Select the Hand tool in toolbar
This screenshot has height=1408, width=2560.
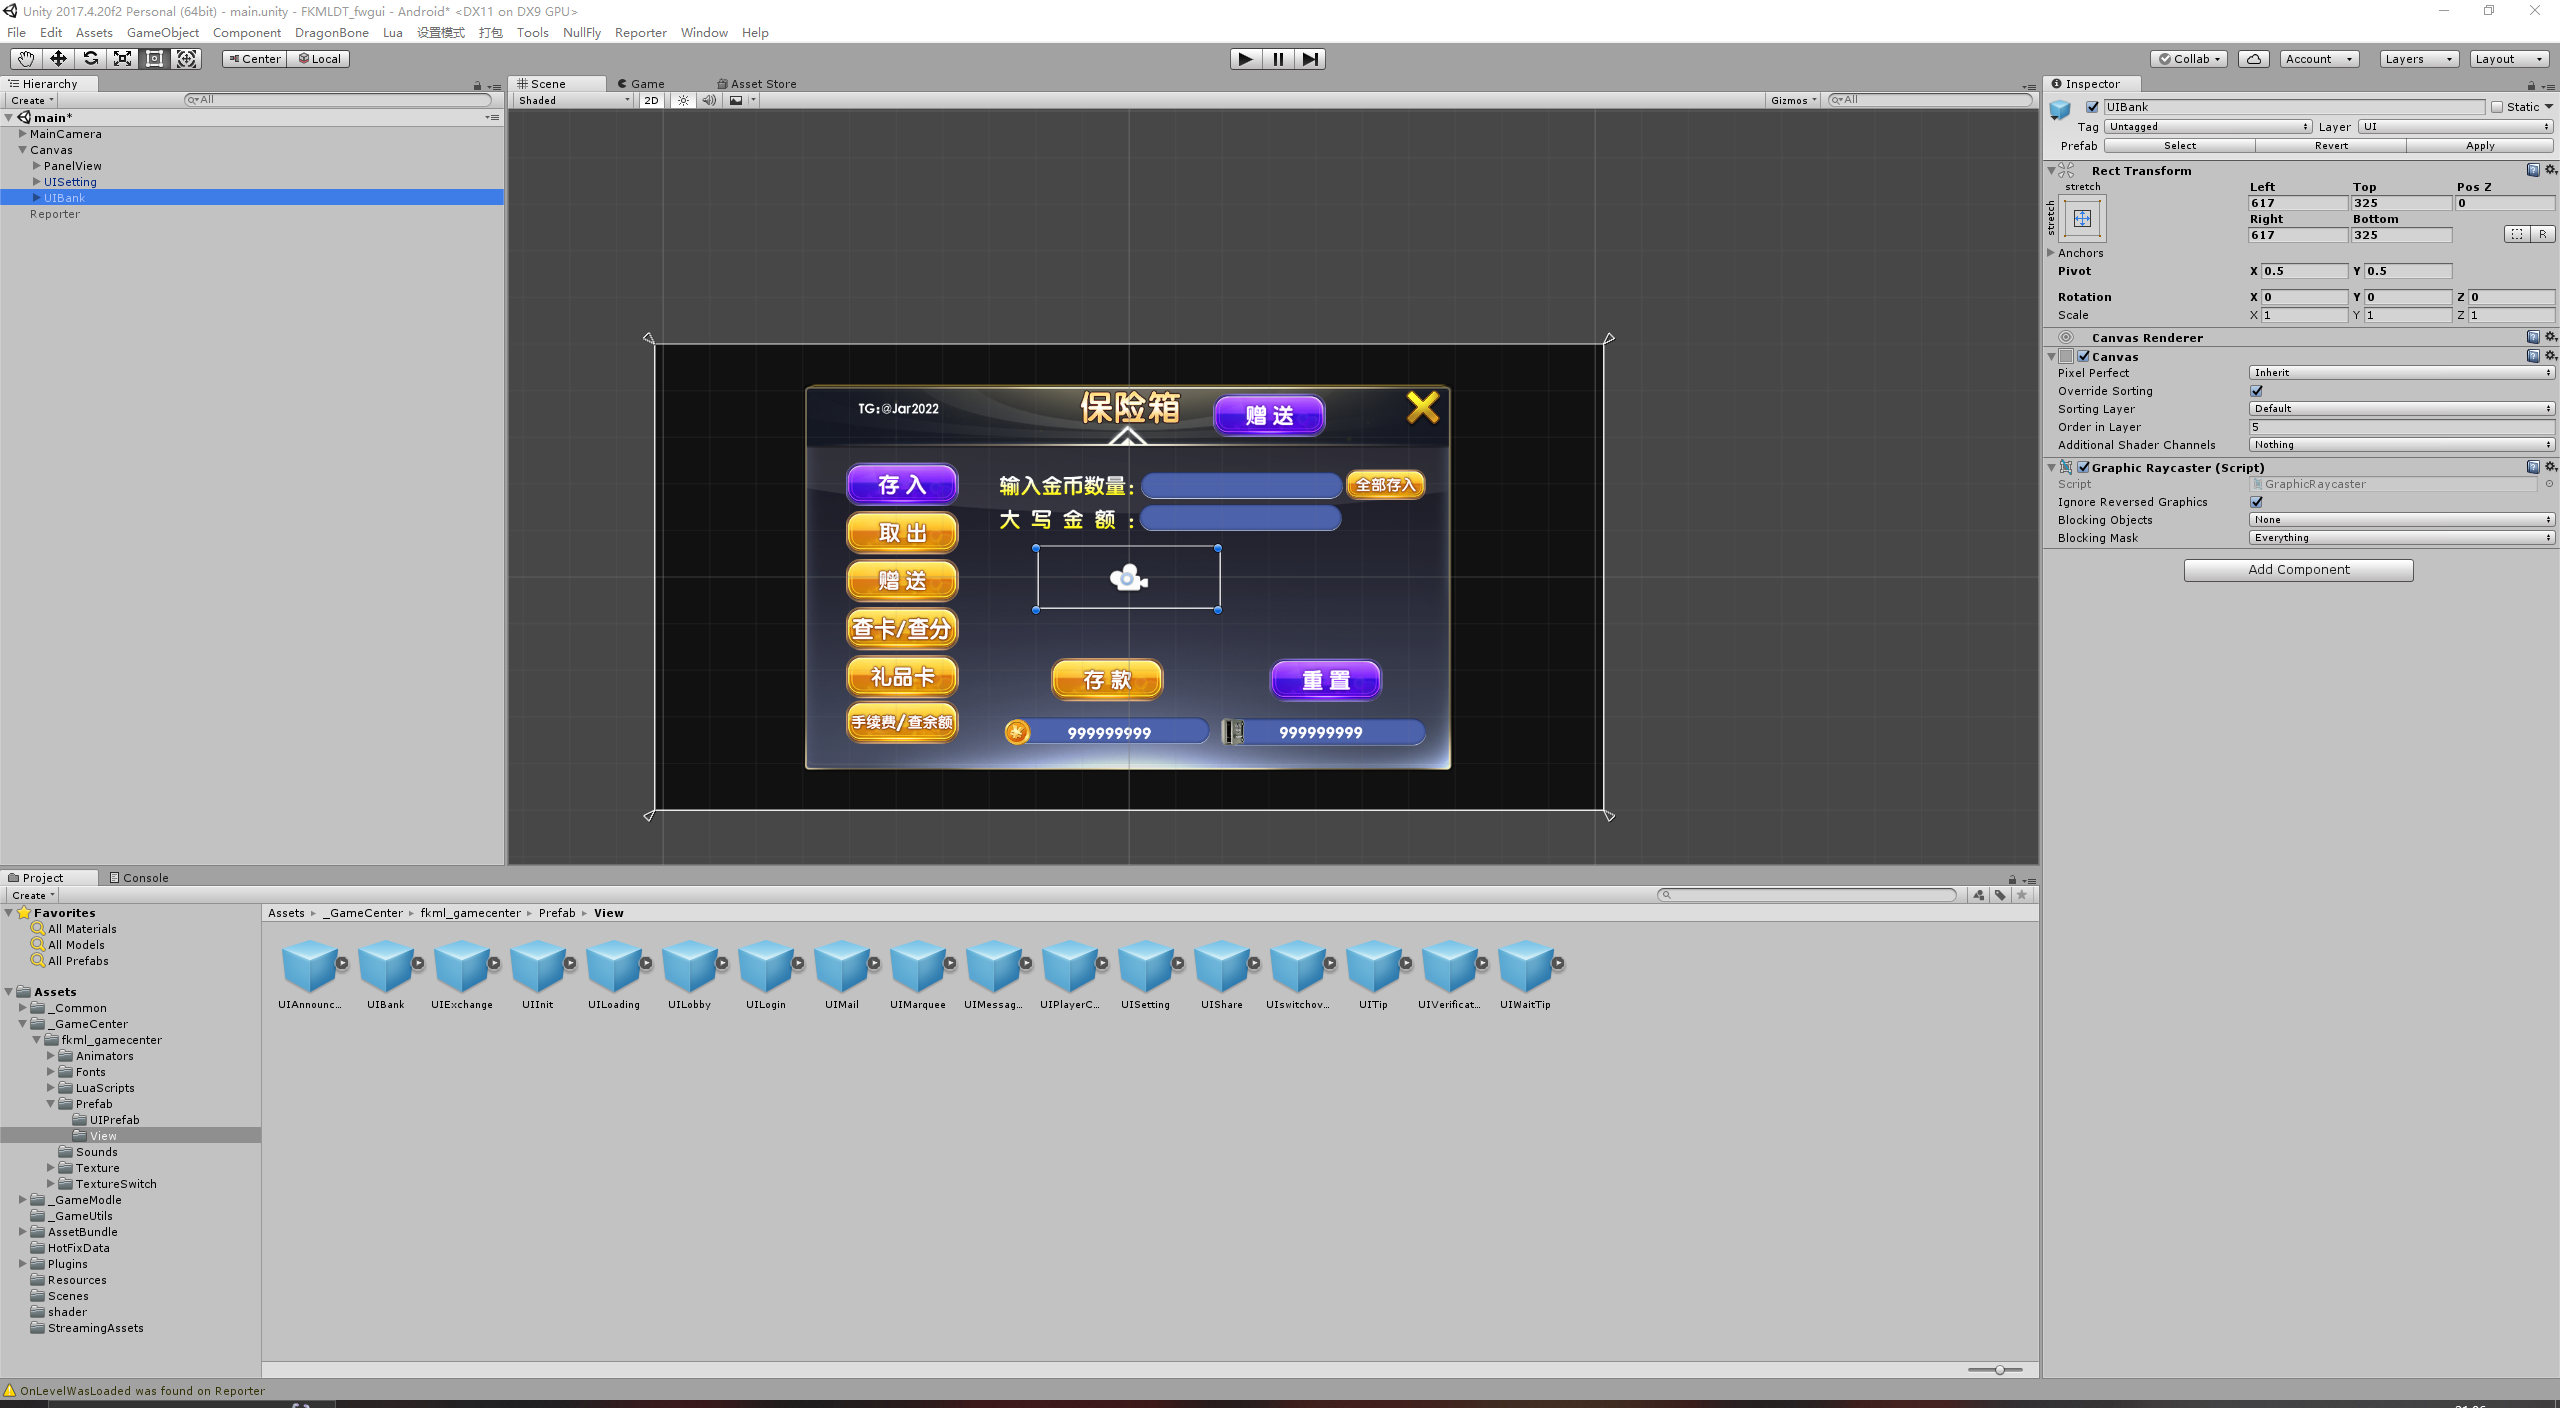(26, 59)
